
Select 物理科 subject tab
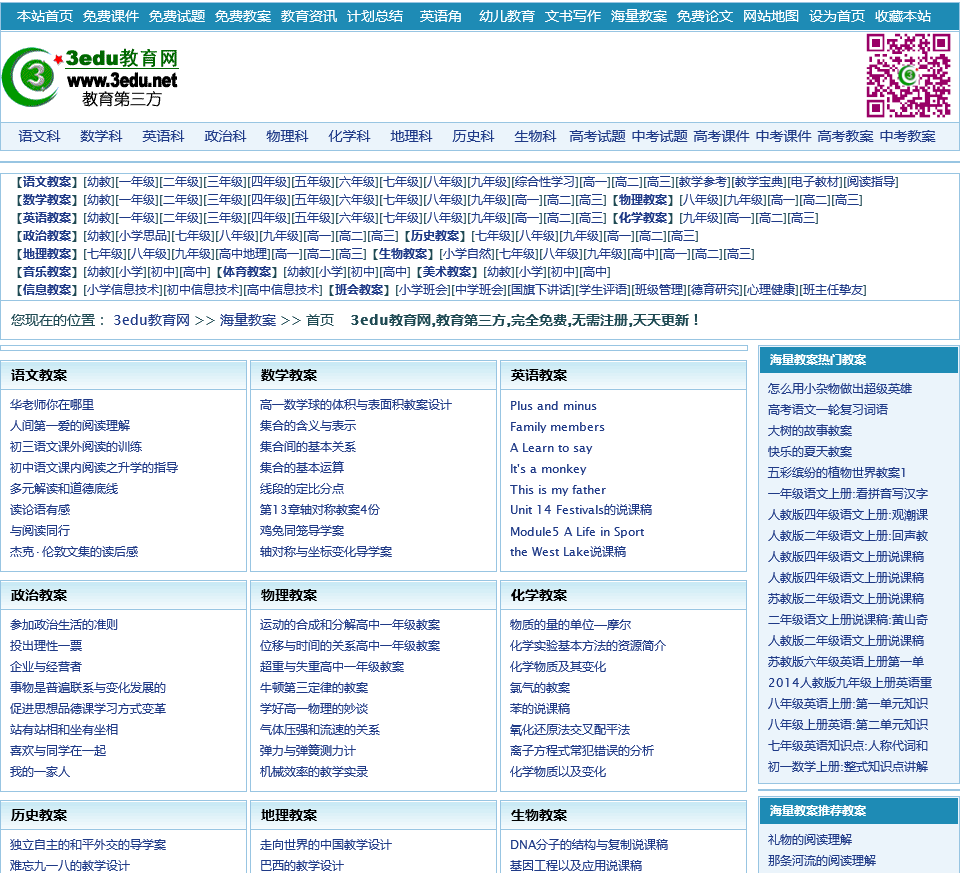[x=287, y=136]
